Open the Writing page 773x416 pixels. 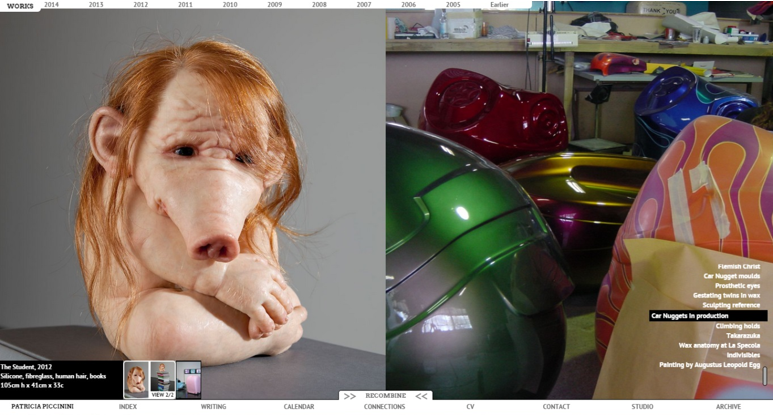213,407
